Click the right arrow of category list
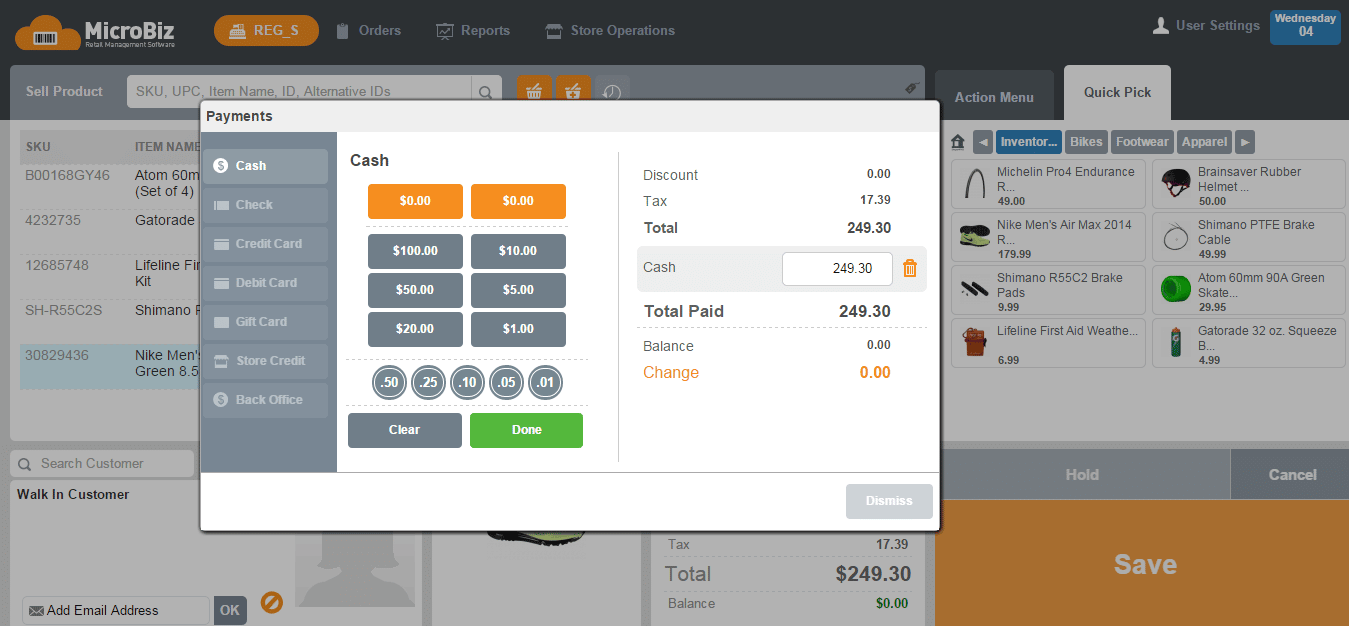 coord(1245,142)
